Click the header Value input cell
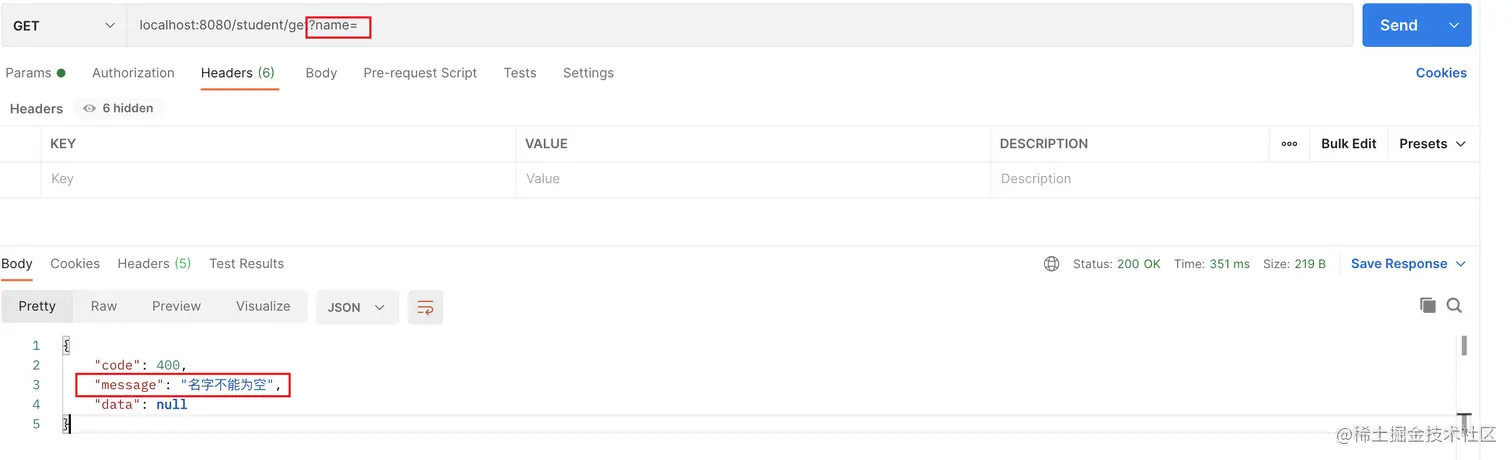The image size is (1512, 460). [x=753, y=179]
